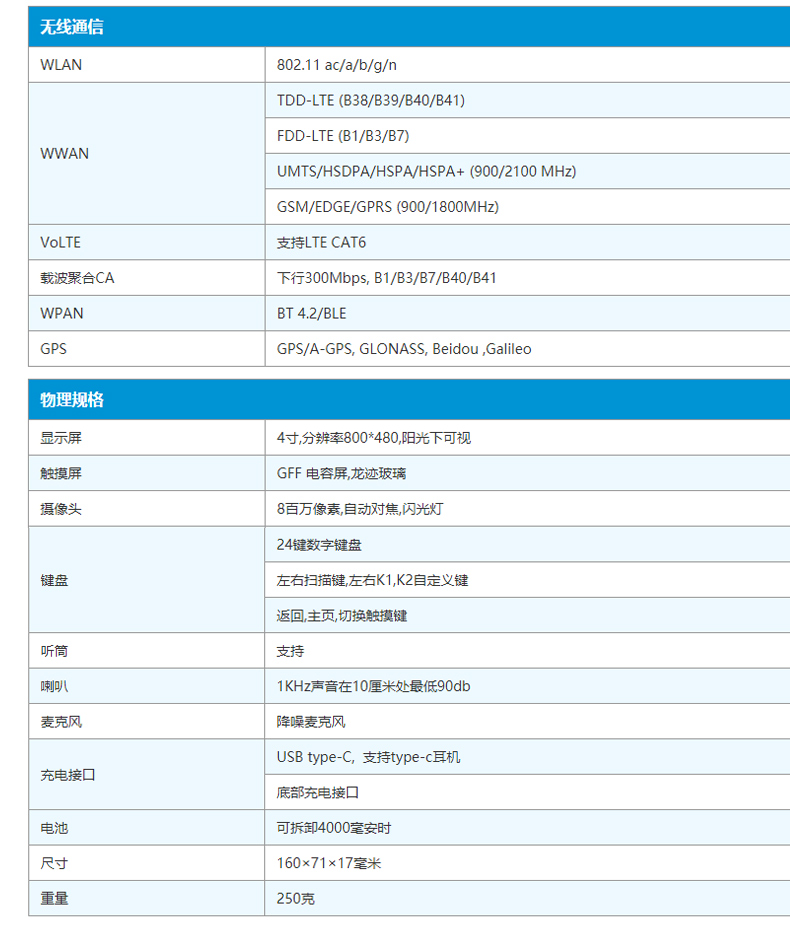Select the WLAN row label
790x925 pixels.
(62, 65)
